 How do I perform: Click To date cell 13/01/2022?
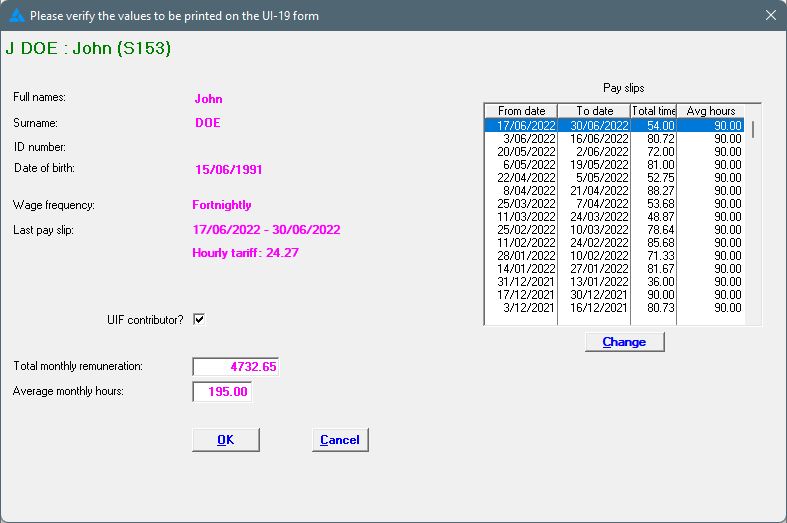[x=599, y=282]
